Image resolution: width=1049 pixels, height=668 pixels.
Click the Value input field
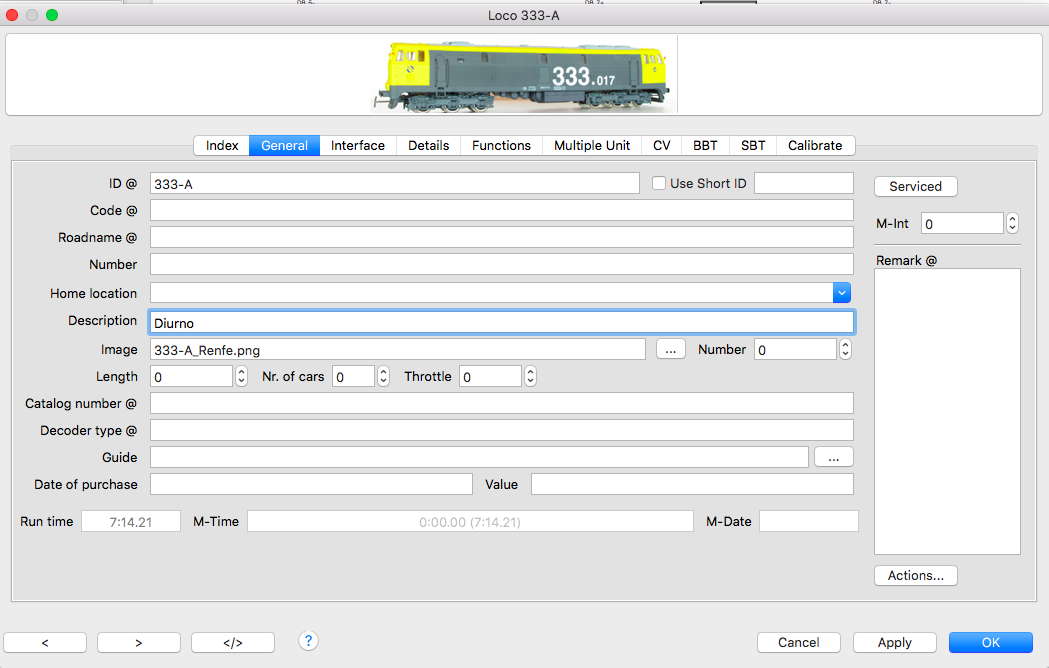click(692, 484)
